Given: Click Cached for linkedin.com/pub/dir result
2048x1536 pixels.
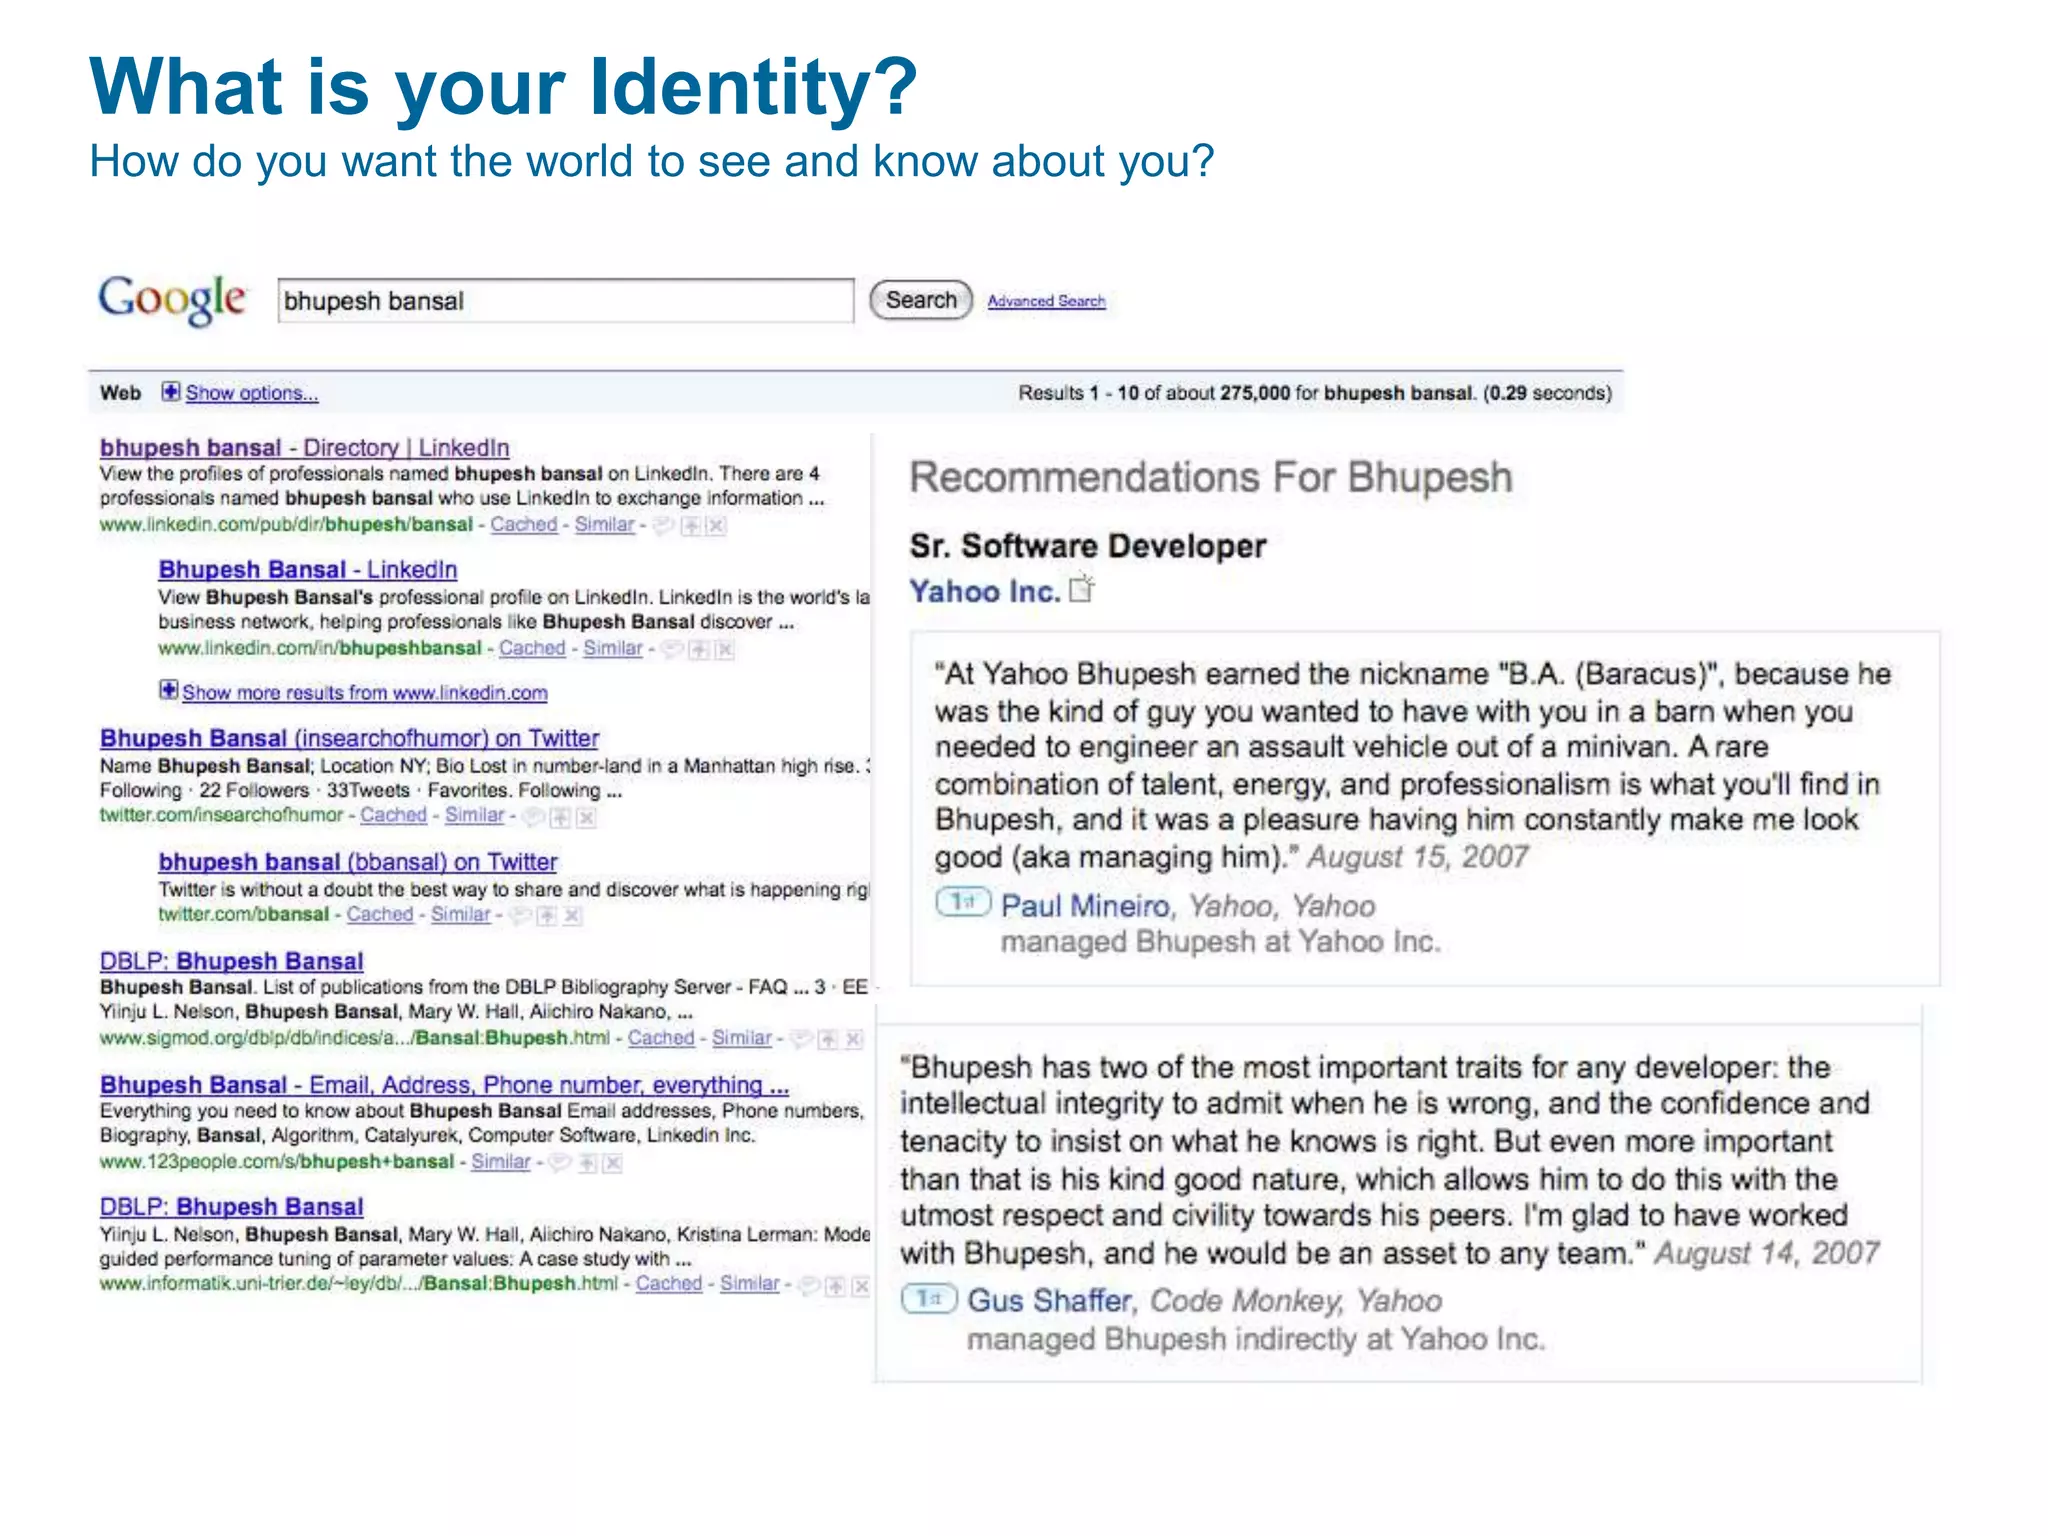Looking at the screenshot, I should [x=524, y=524].
